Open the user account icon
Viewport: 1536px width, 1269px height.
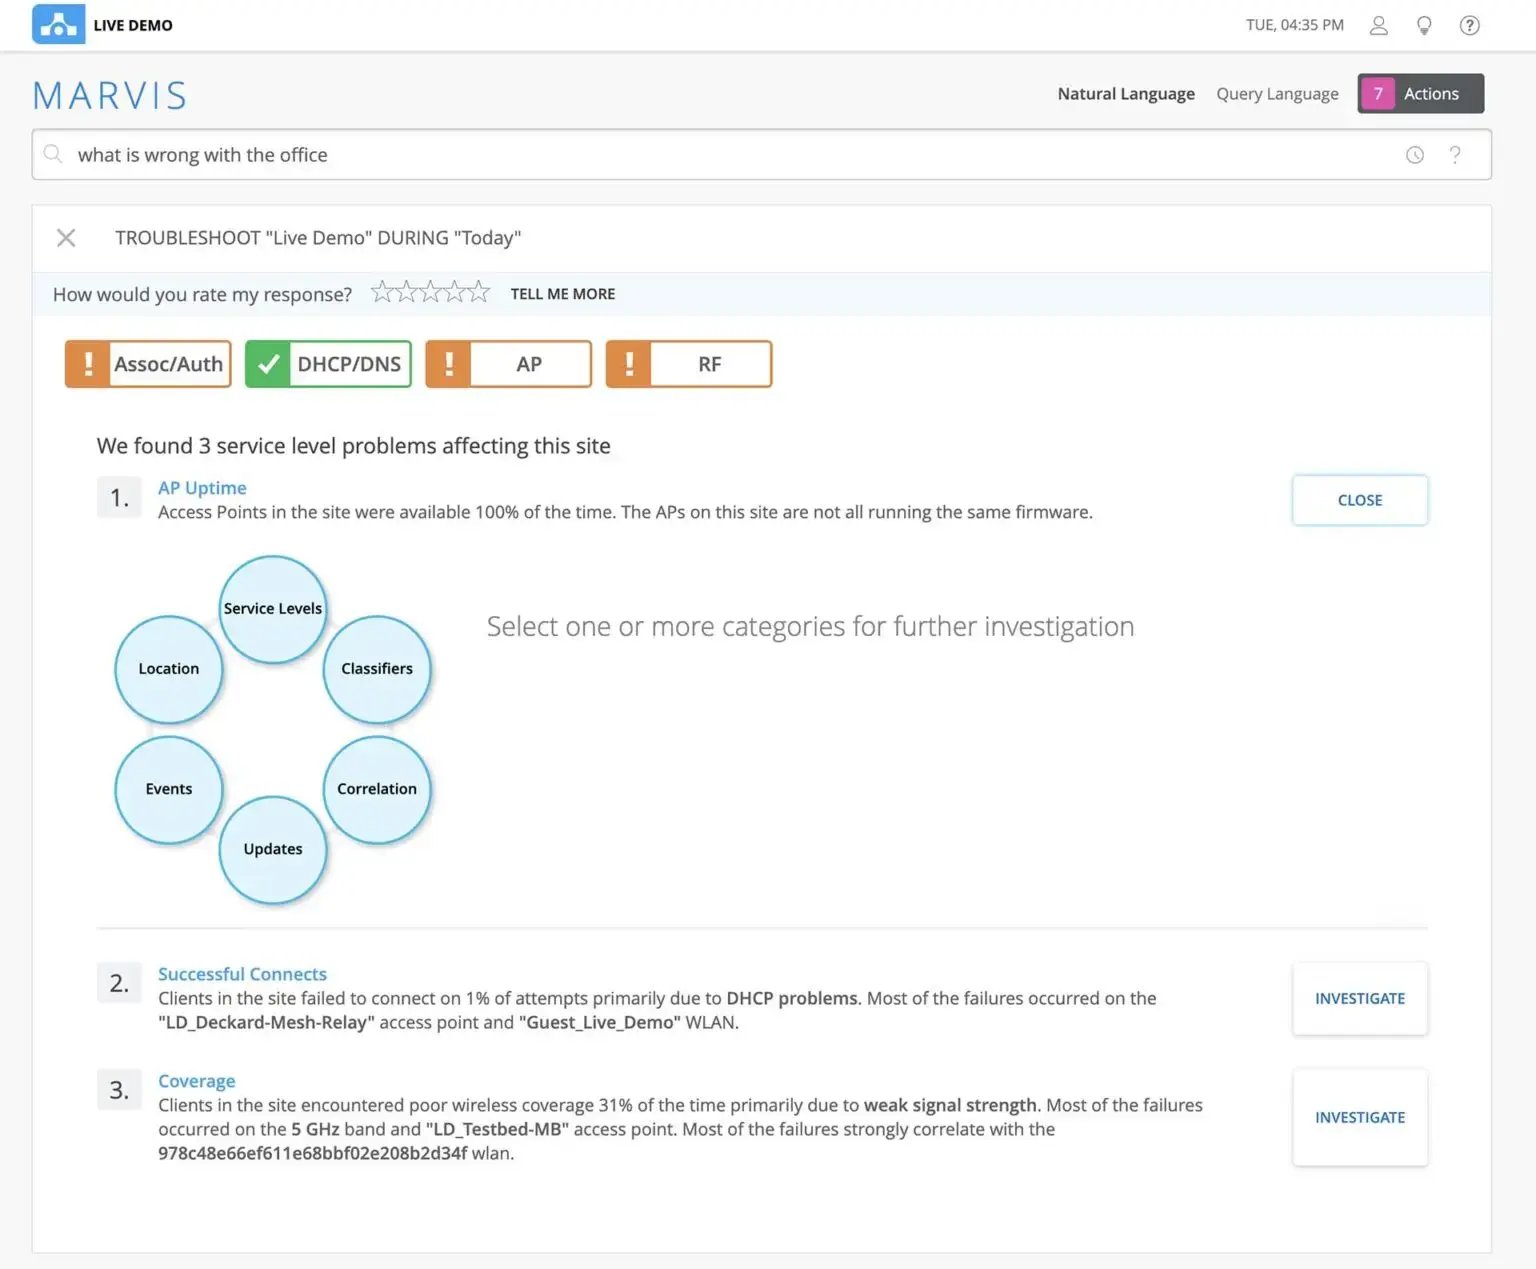pyautogui.click(x=1378, y=25)
